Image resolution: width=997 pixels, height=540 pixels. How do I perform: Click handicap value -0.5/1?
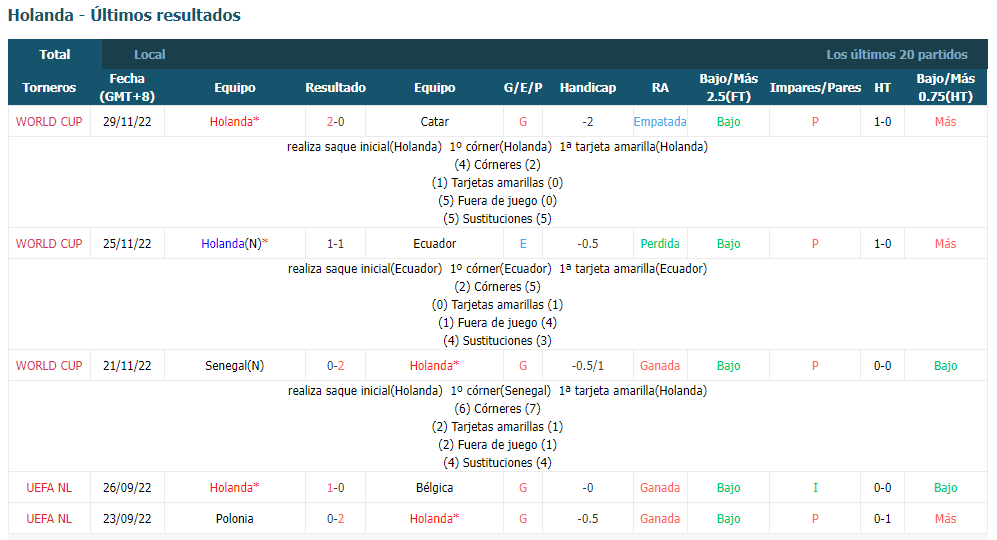pos(588,366)
